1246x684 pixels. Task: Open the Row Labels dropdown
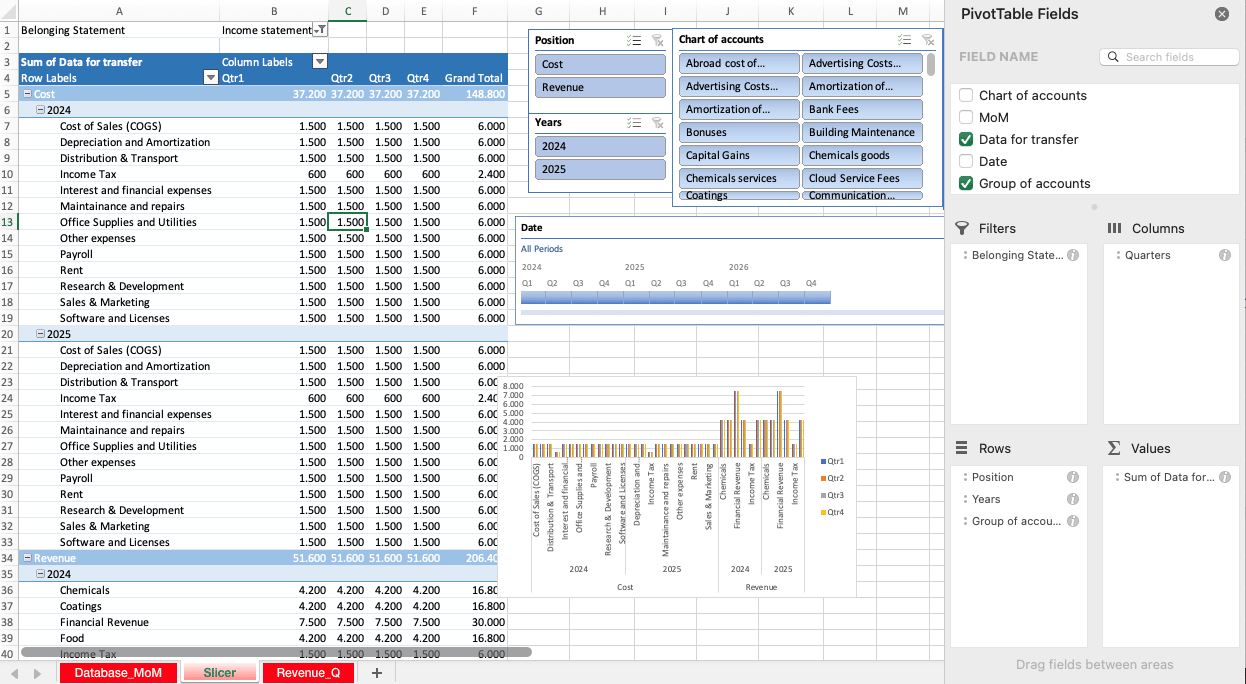[x=210, y=77]
